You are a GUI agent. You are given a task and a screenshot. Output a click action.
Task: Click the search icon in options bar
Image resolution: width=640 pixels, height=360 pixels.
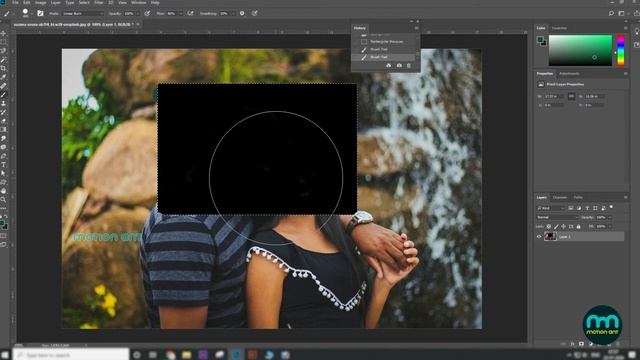point(611,13)
